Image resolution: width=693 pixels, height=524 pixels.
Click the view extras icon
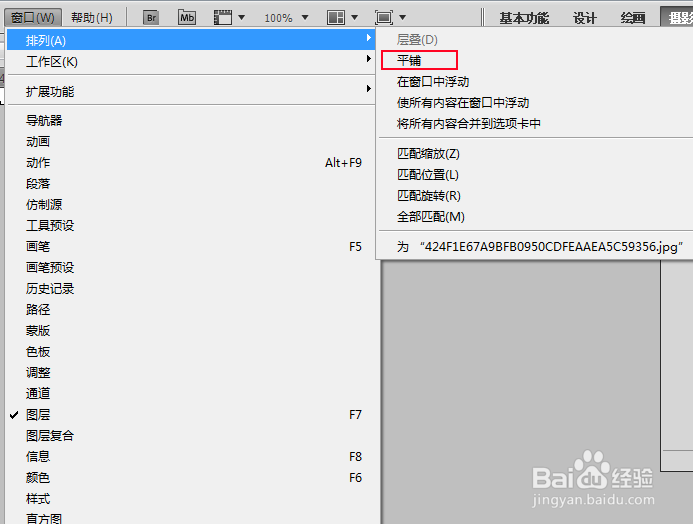pyautogui.click(x=223, y=18)
